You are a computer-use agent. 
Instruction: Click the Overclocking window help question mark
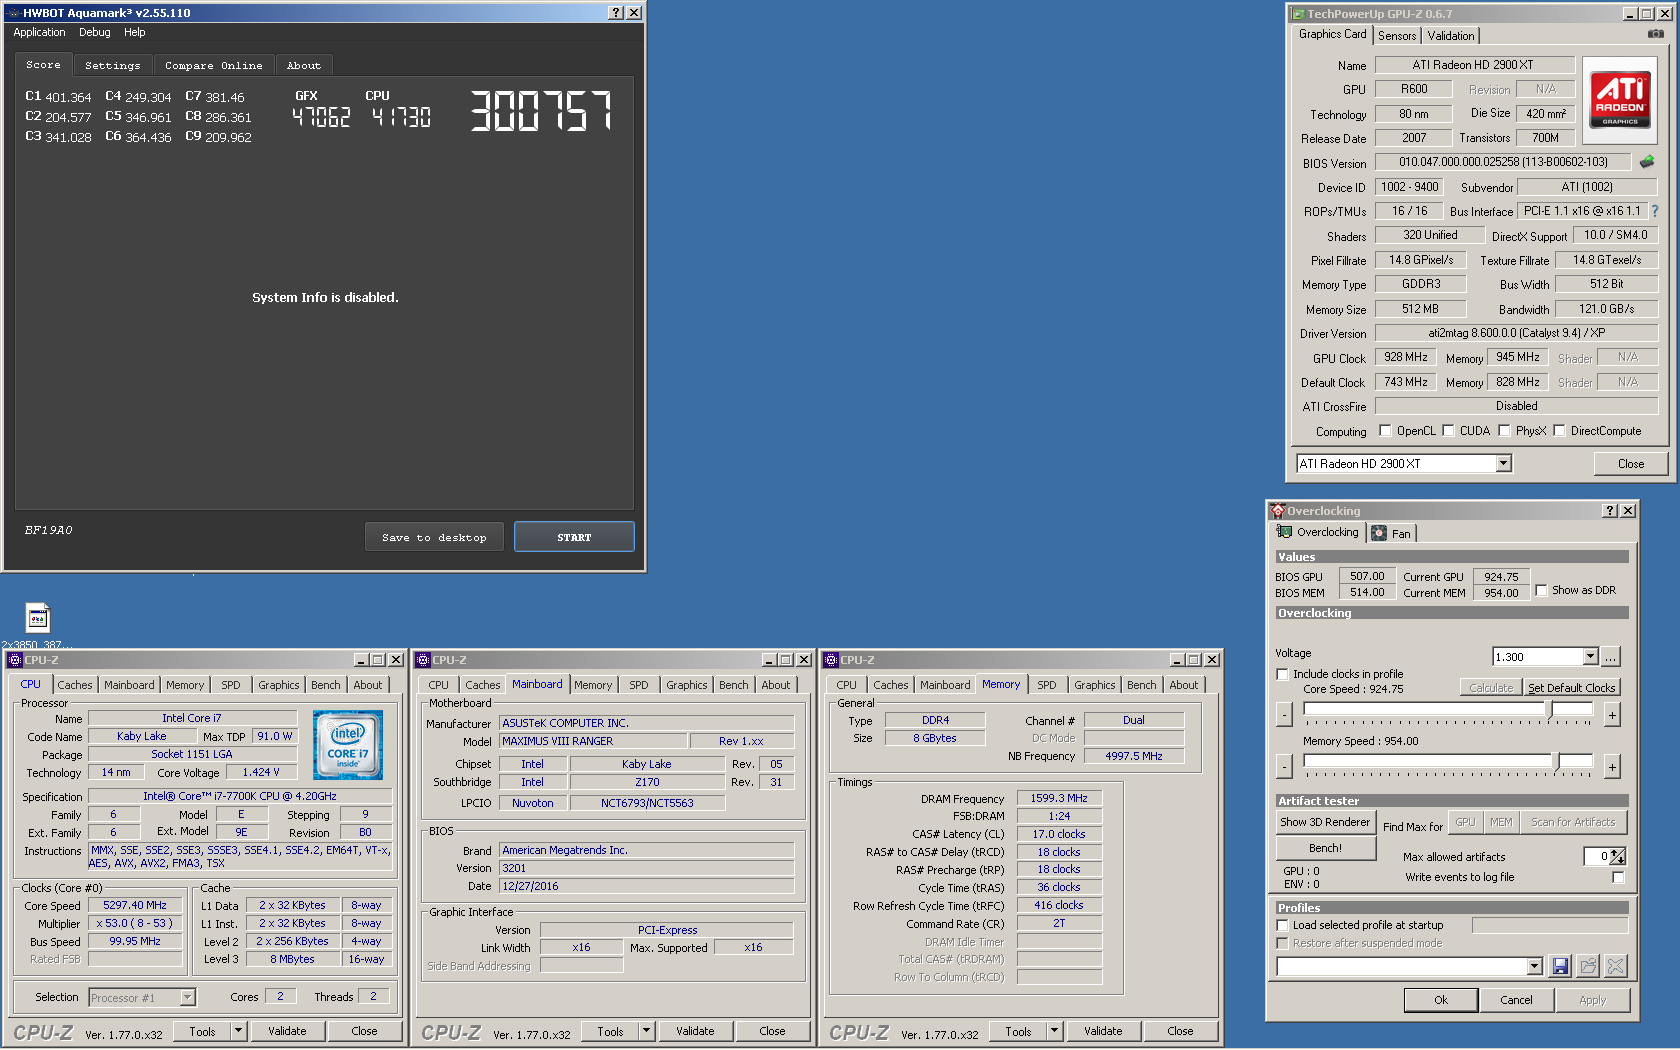1610,511
